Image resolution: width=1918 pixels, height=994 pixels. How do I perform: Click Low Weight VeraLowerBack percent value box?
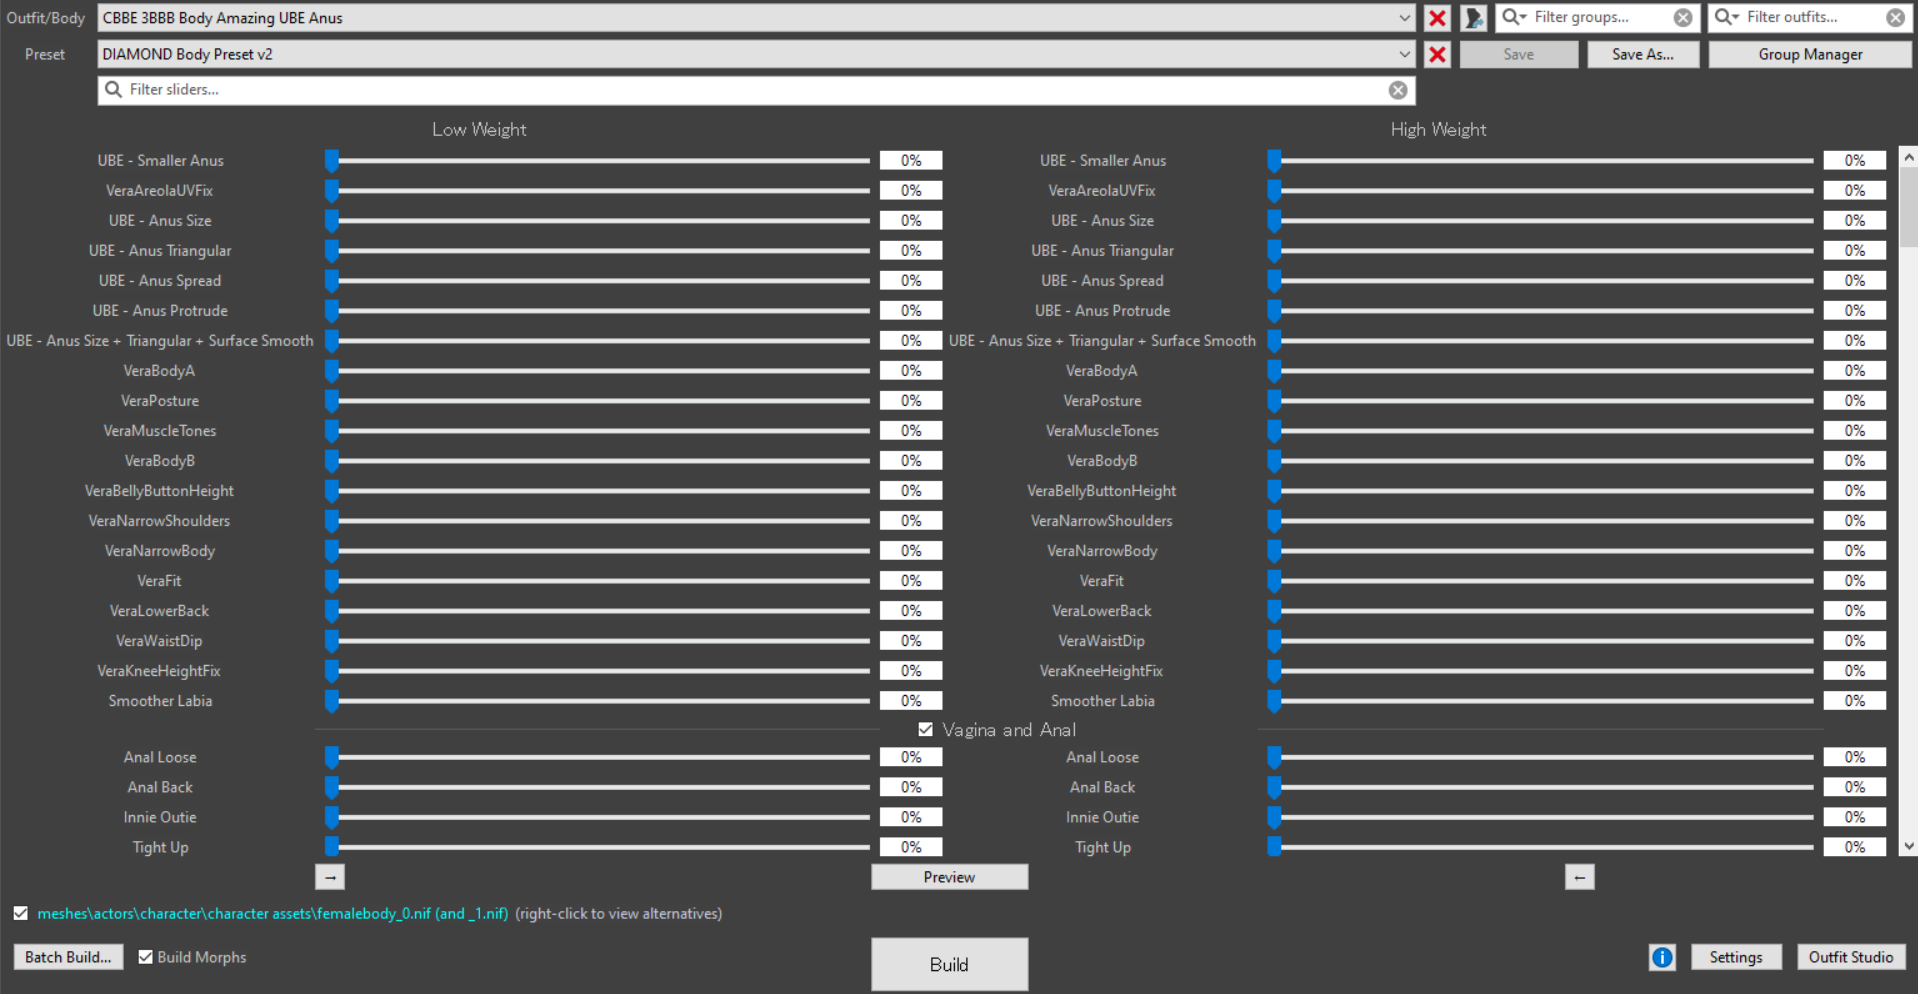point(911,610)
